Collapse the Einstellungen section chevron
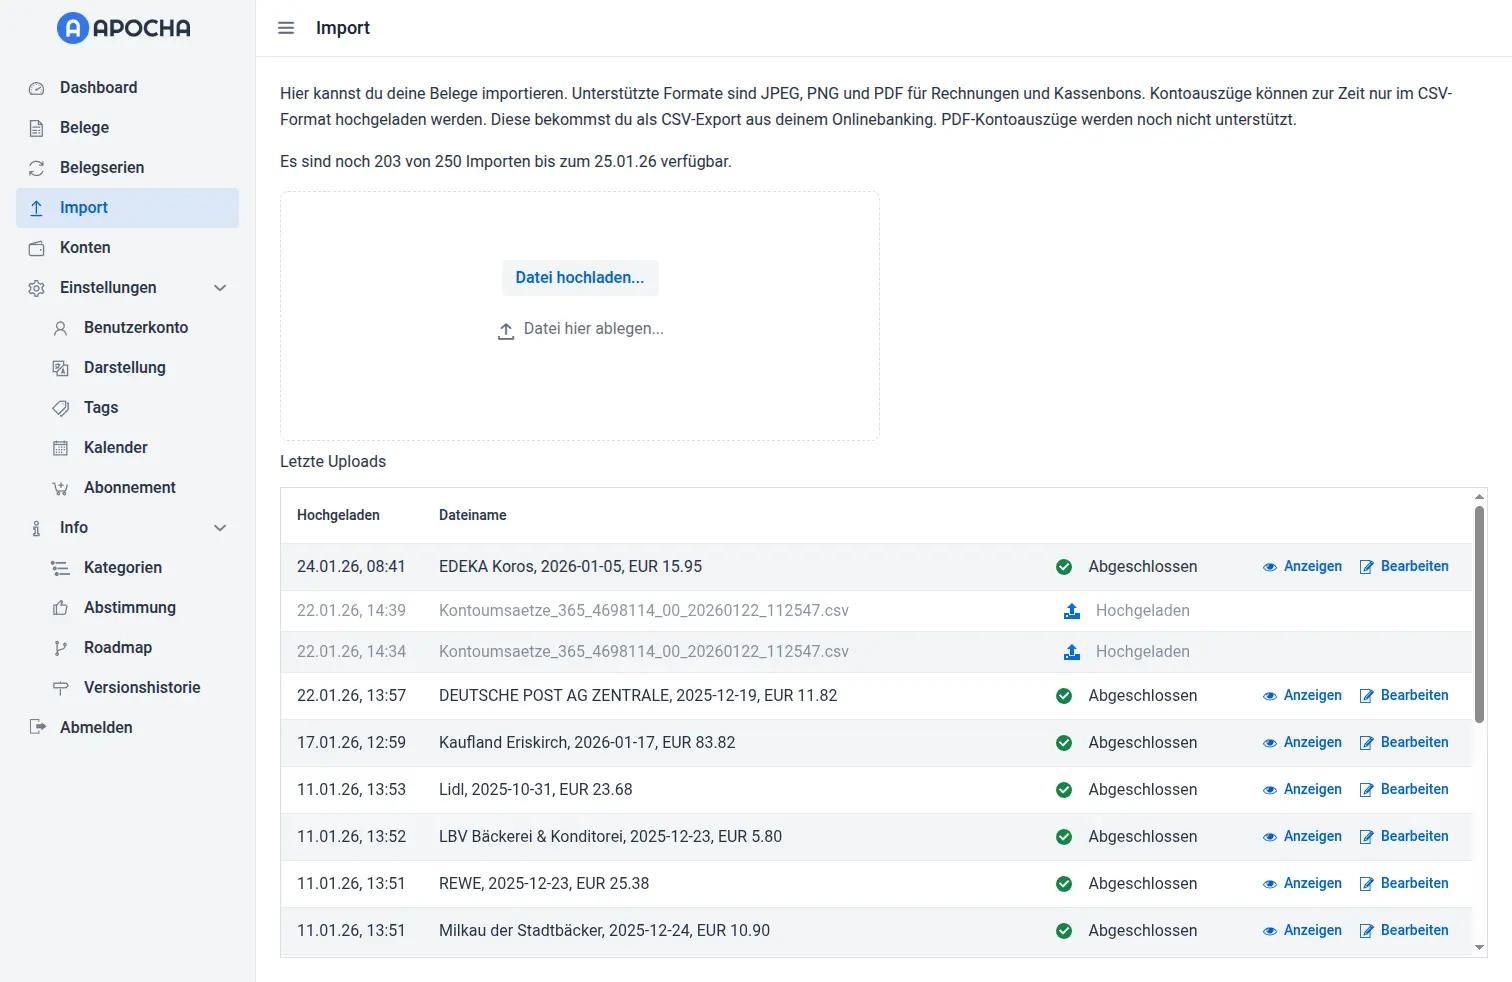 tap(220, 287)
